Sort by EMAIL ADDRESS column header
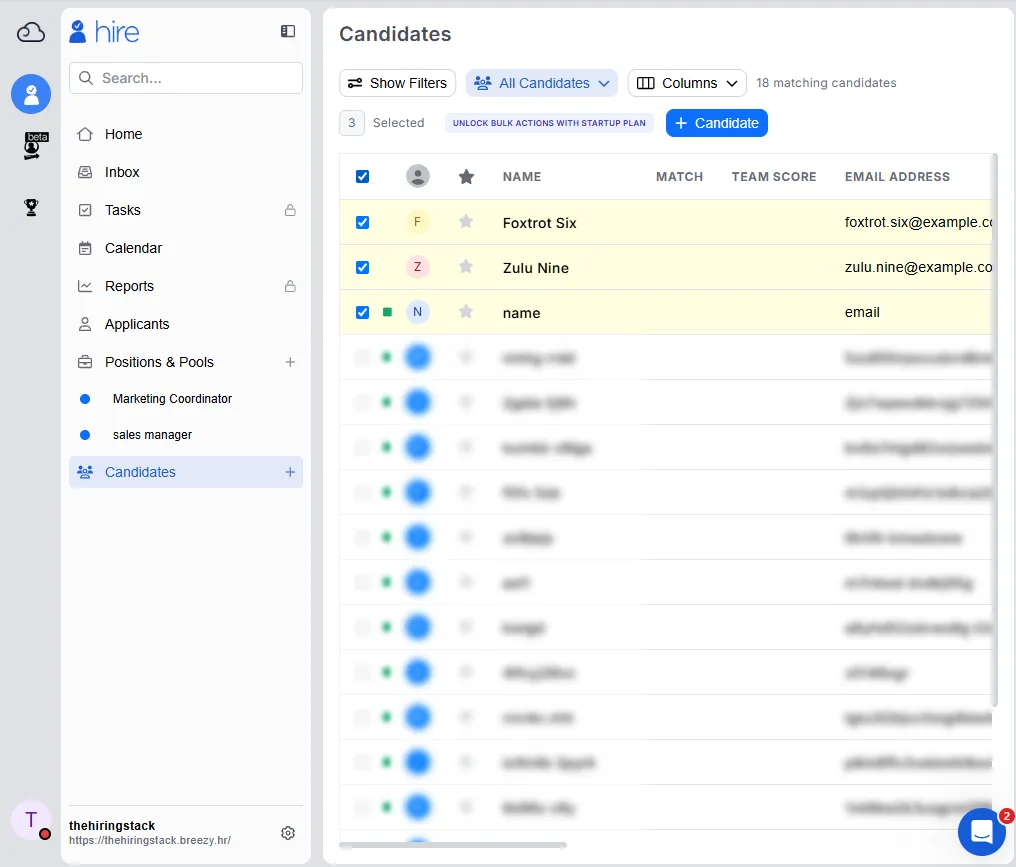This screenshot has height=867, width=1016. [897, 176]
